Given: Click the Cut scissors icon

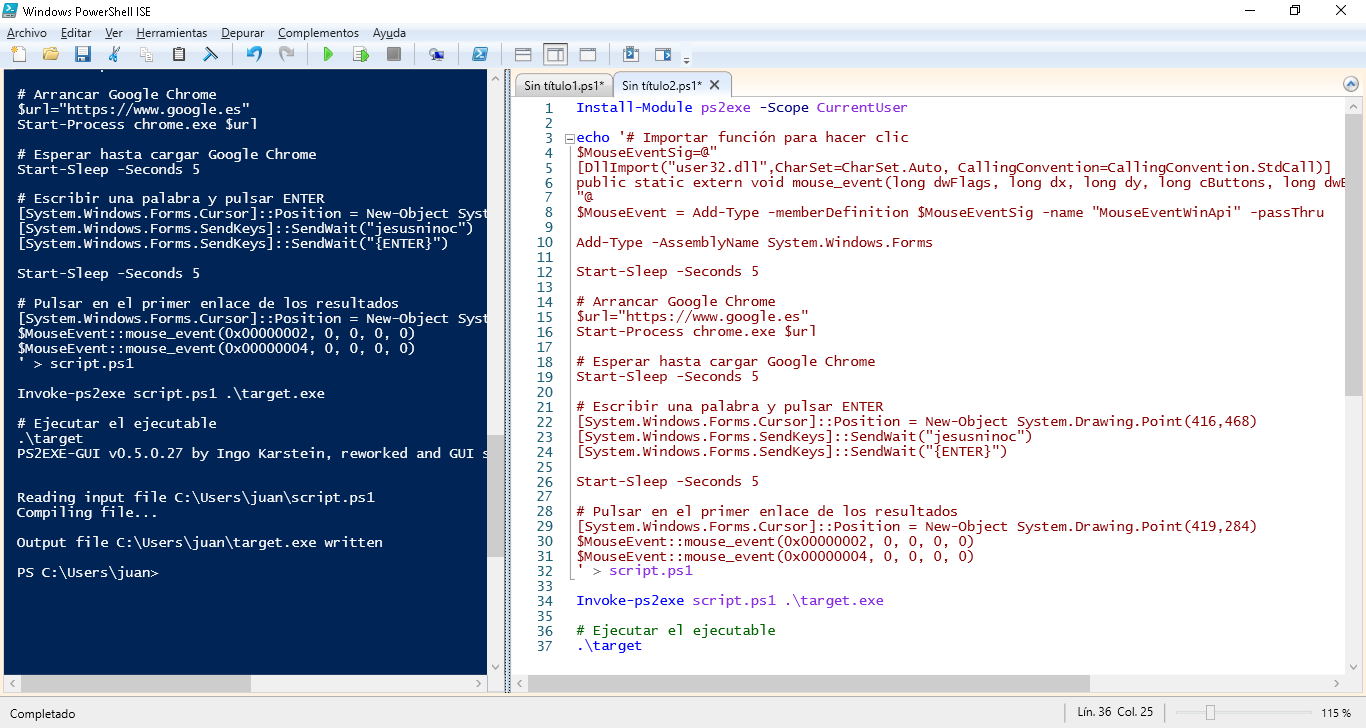Looking at the screenshot, I should [x=114, y=54].
